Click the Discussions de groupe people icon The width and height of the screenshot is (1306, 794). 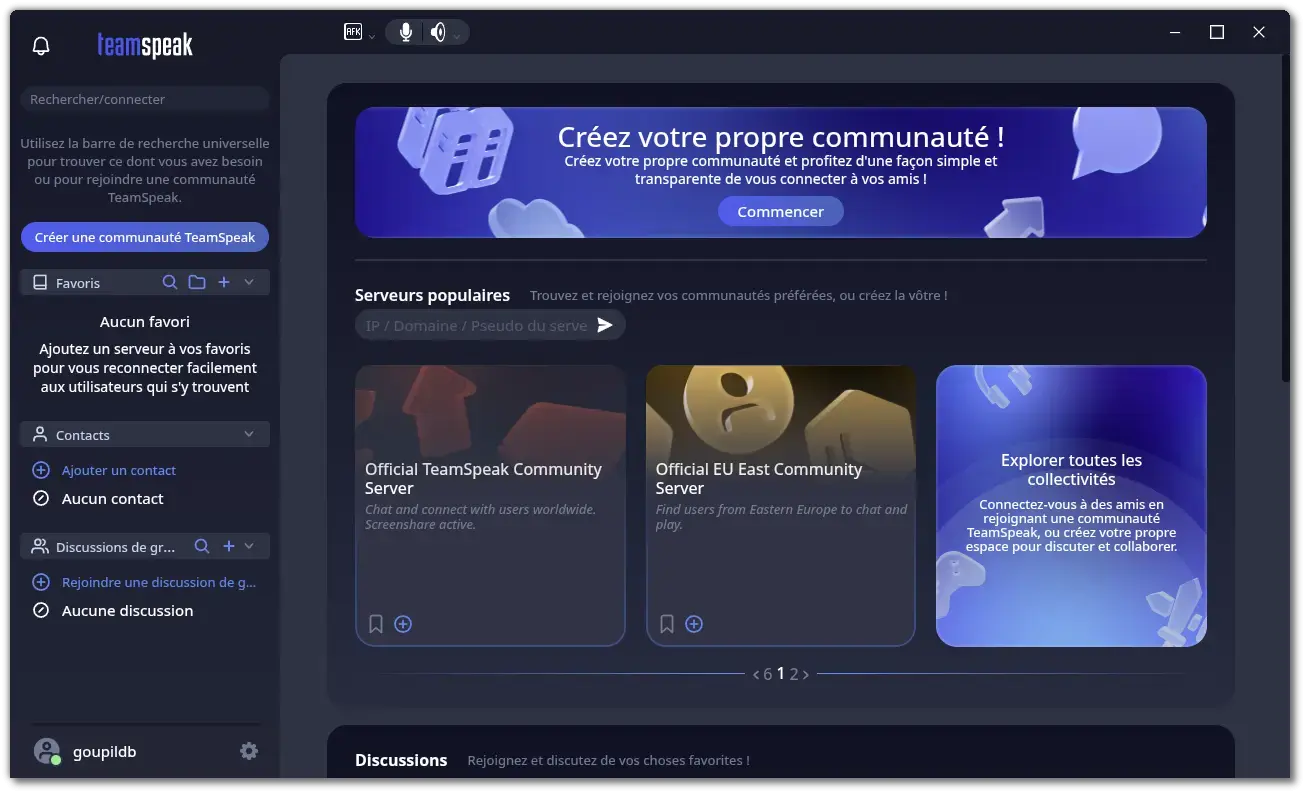tap(40, 547)
